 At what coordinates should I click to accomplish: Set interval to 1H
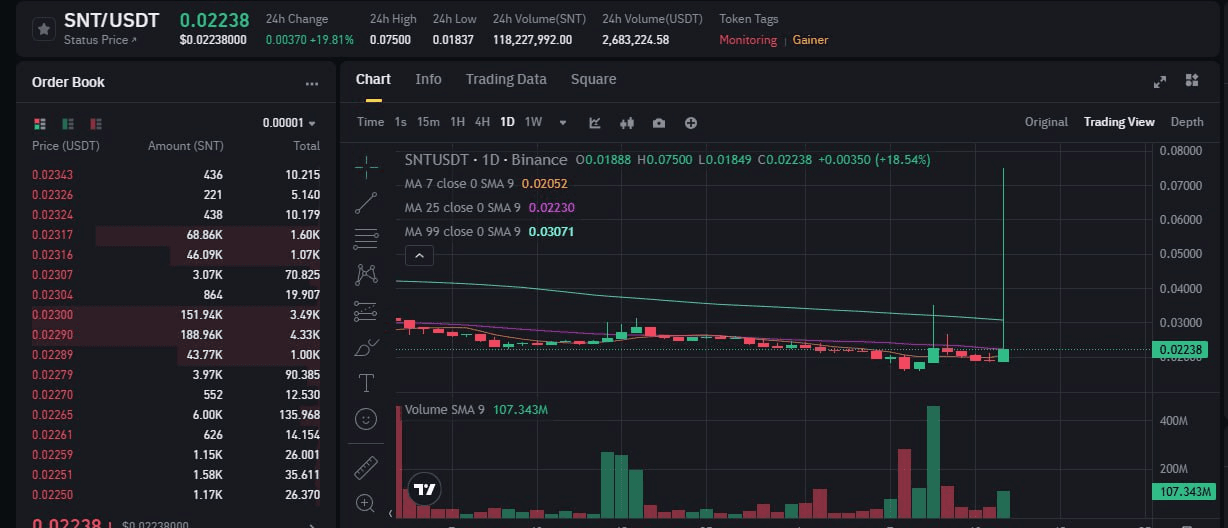(457, 122)
